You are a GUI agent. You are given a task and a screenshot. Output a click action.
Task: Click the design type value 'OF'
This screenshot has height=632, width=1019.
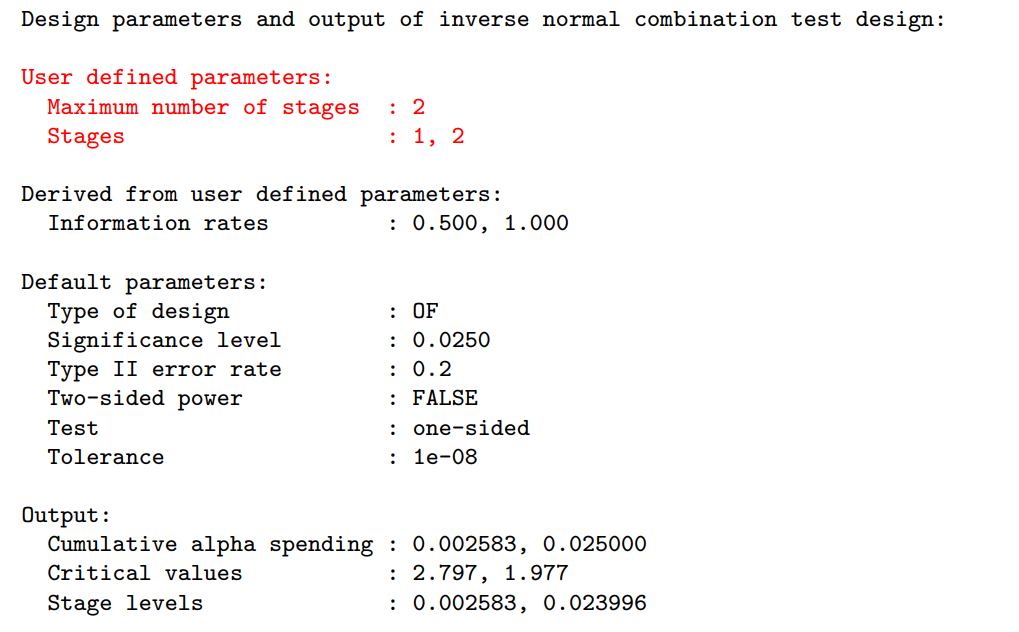pos(425,311)
